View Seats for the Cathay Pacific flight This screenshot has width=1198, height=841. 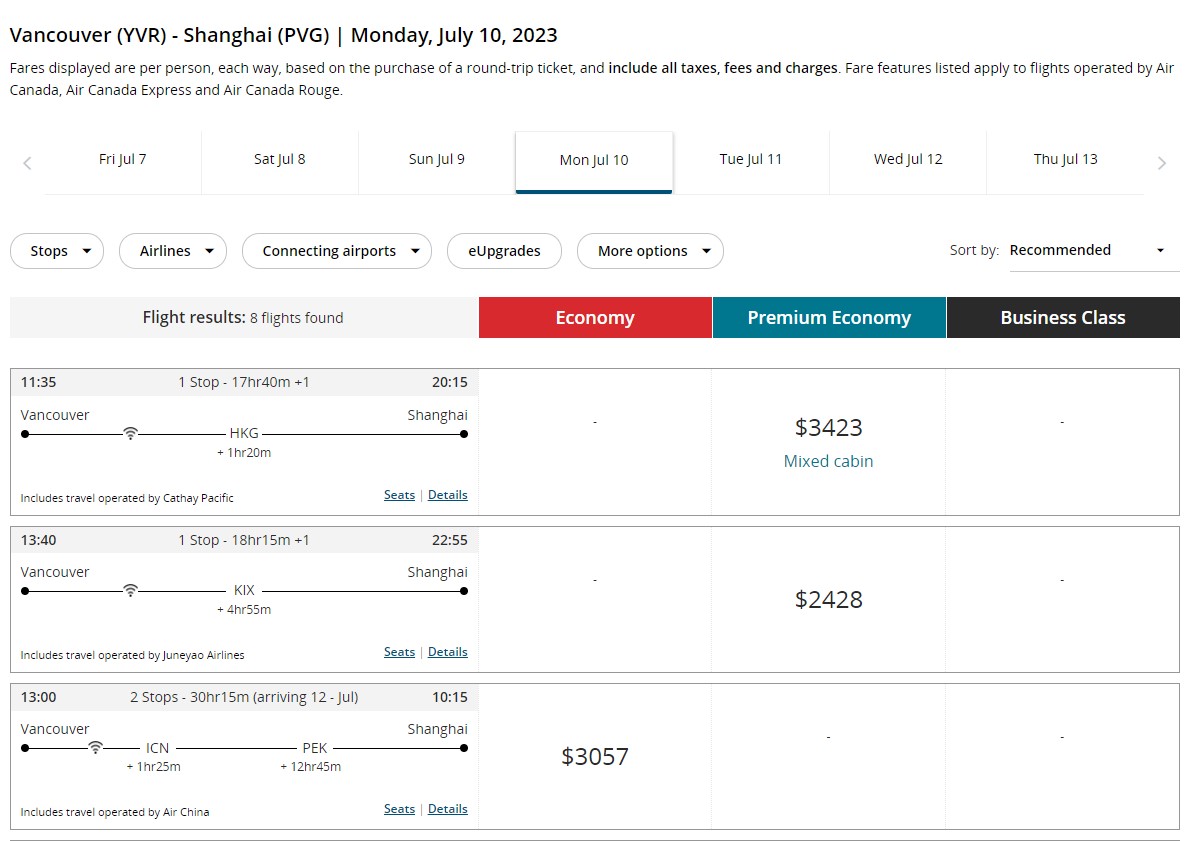399,495
